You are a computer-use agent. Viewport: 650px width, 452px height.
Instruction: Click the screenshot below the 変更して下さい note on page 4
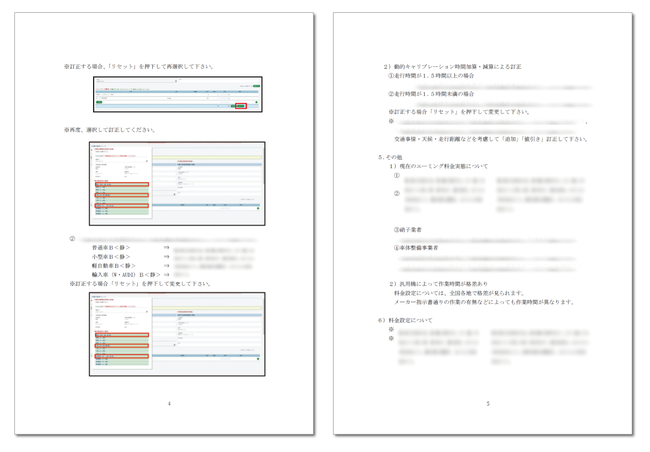(x=177, y=334)
